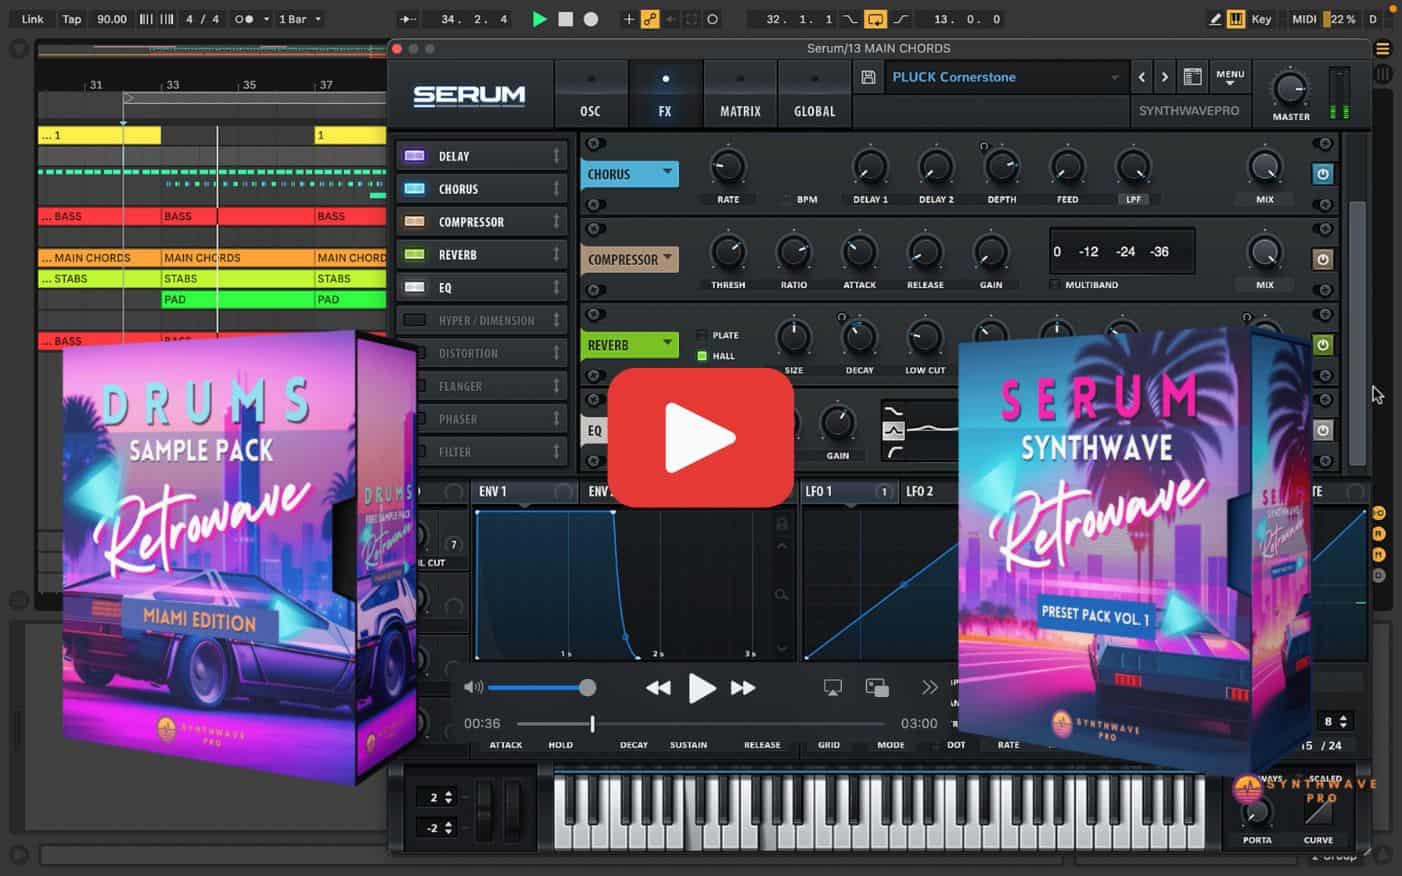Select the EQ high-pass shape icon
The width and height of the screenshot is (1402, 876).
(893, 452)
